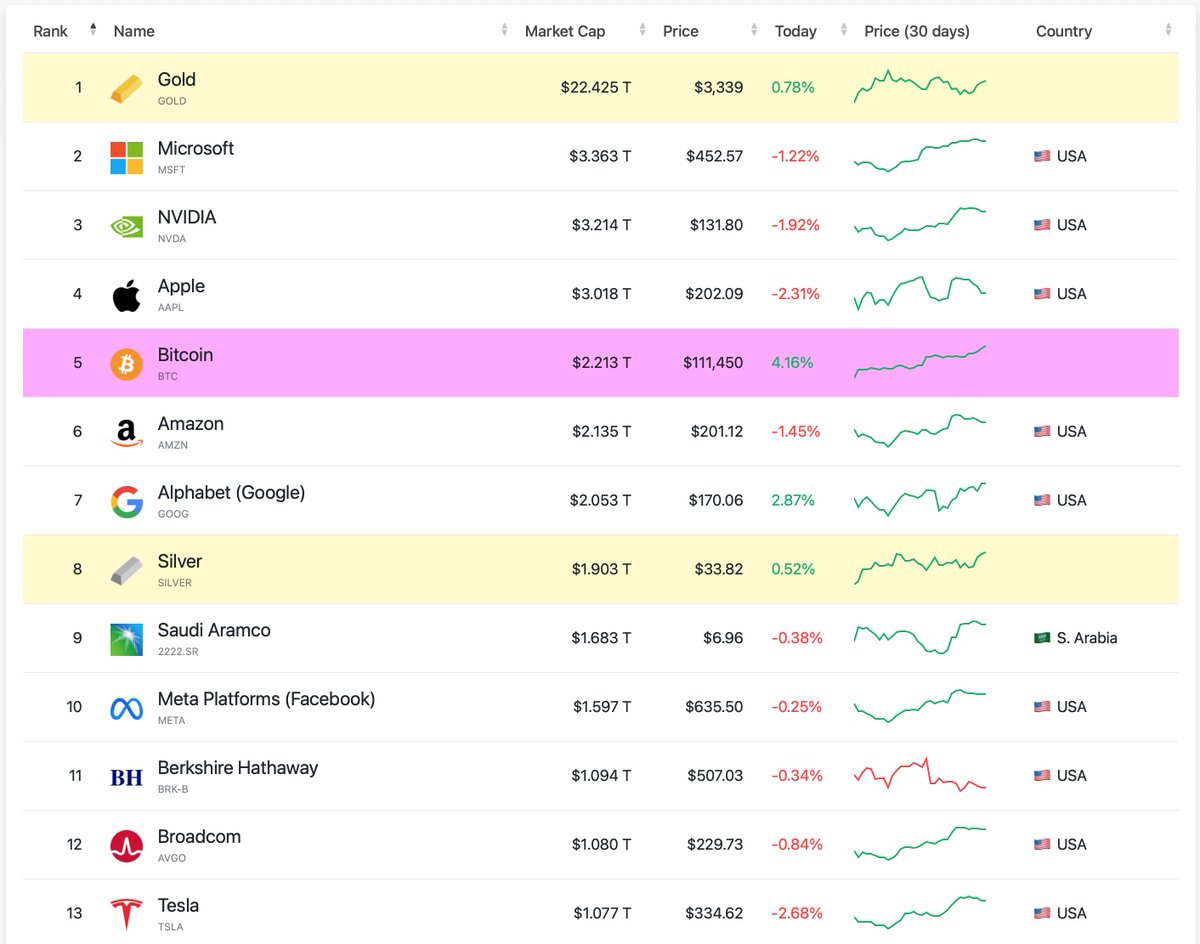Click the Gold bar icon

click(x=126, y=88)
